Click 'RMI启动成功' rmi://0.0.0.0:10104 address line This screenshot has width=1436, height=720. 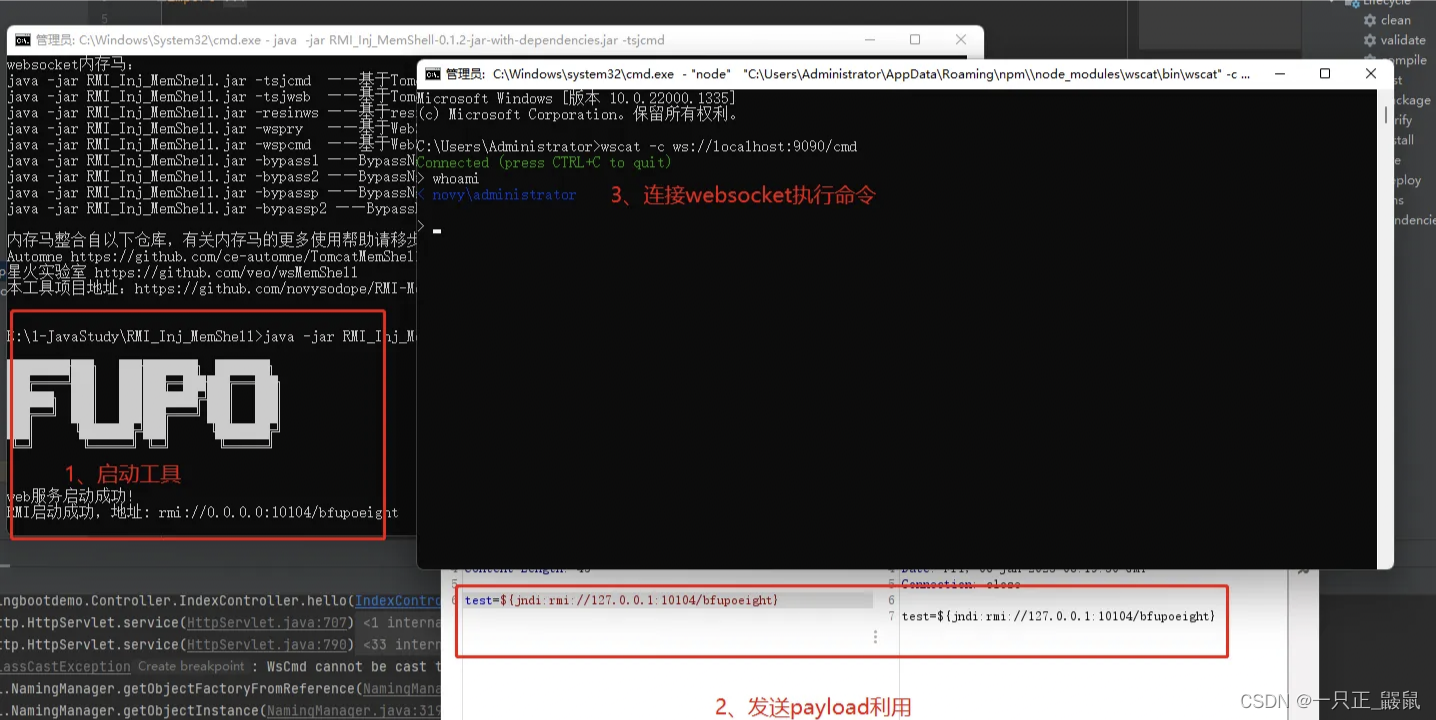203,512
